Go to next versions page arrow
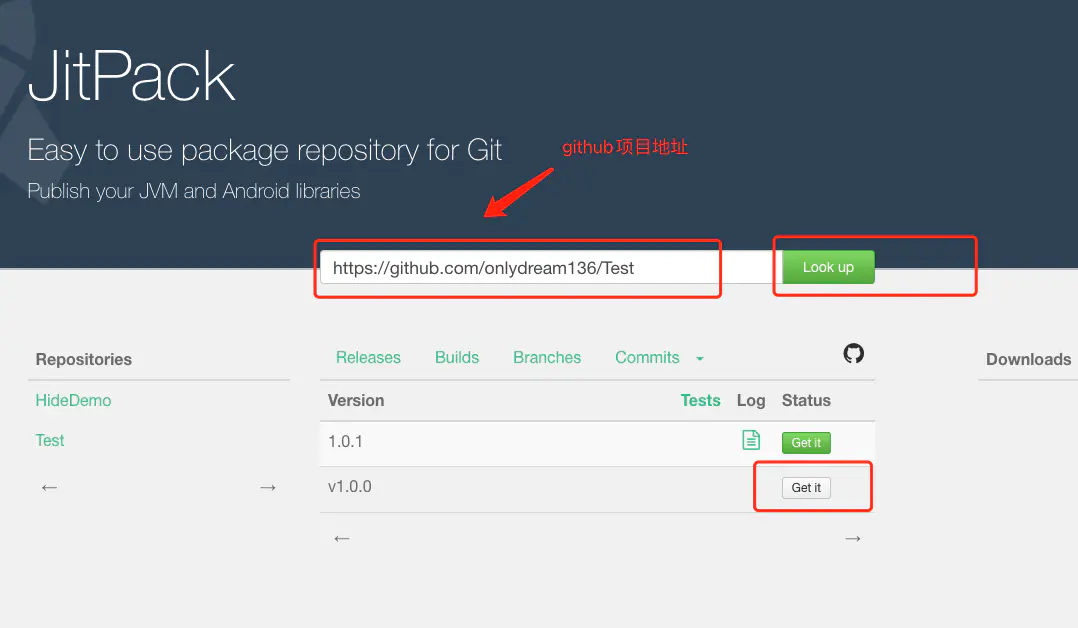 (852, 539)
